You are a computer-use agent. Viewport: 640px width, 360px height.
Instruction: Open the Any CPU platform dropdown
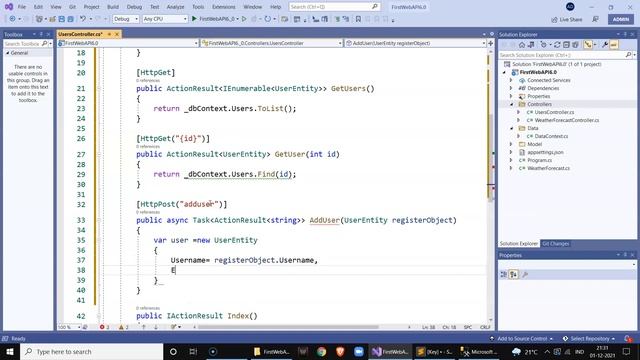point(165,19)
